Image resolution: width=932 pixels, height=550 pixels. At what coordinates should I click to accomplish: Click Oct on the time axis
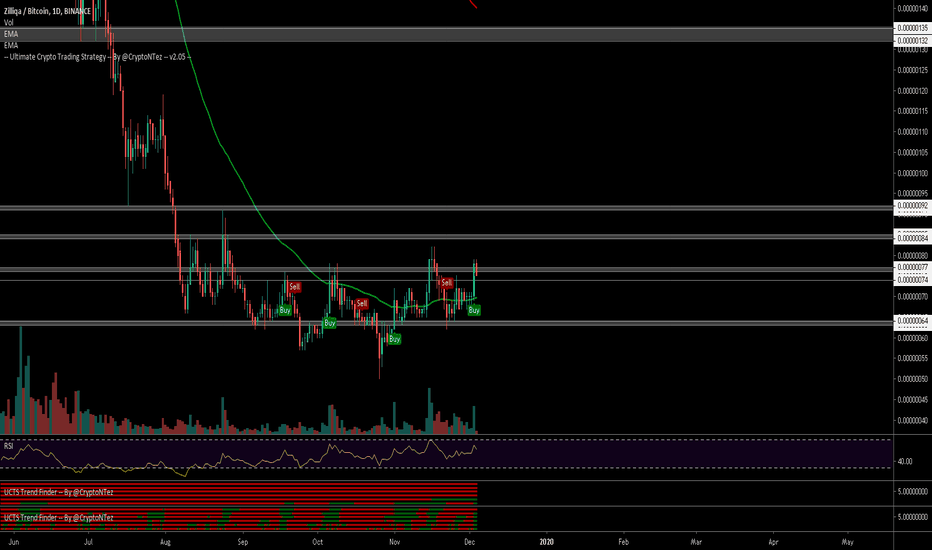pos(317,542)
